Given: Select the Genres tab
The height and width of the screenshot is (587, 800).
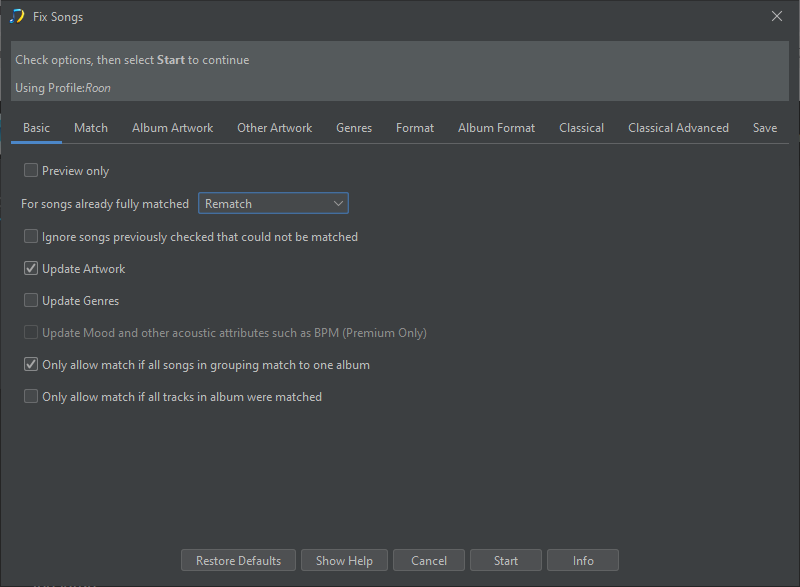Looking at the screenshot, I should [354, 128].
